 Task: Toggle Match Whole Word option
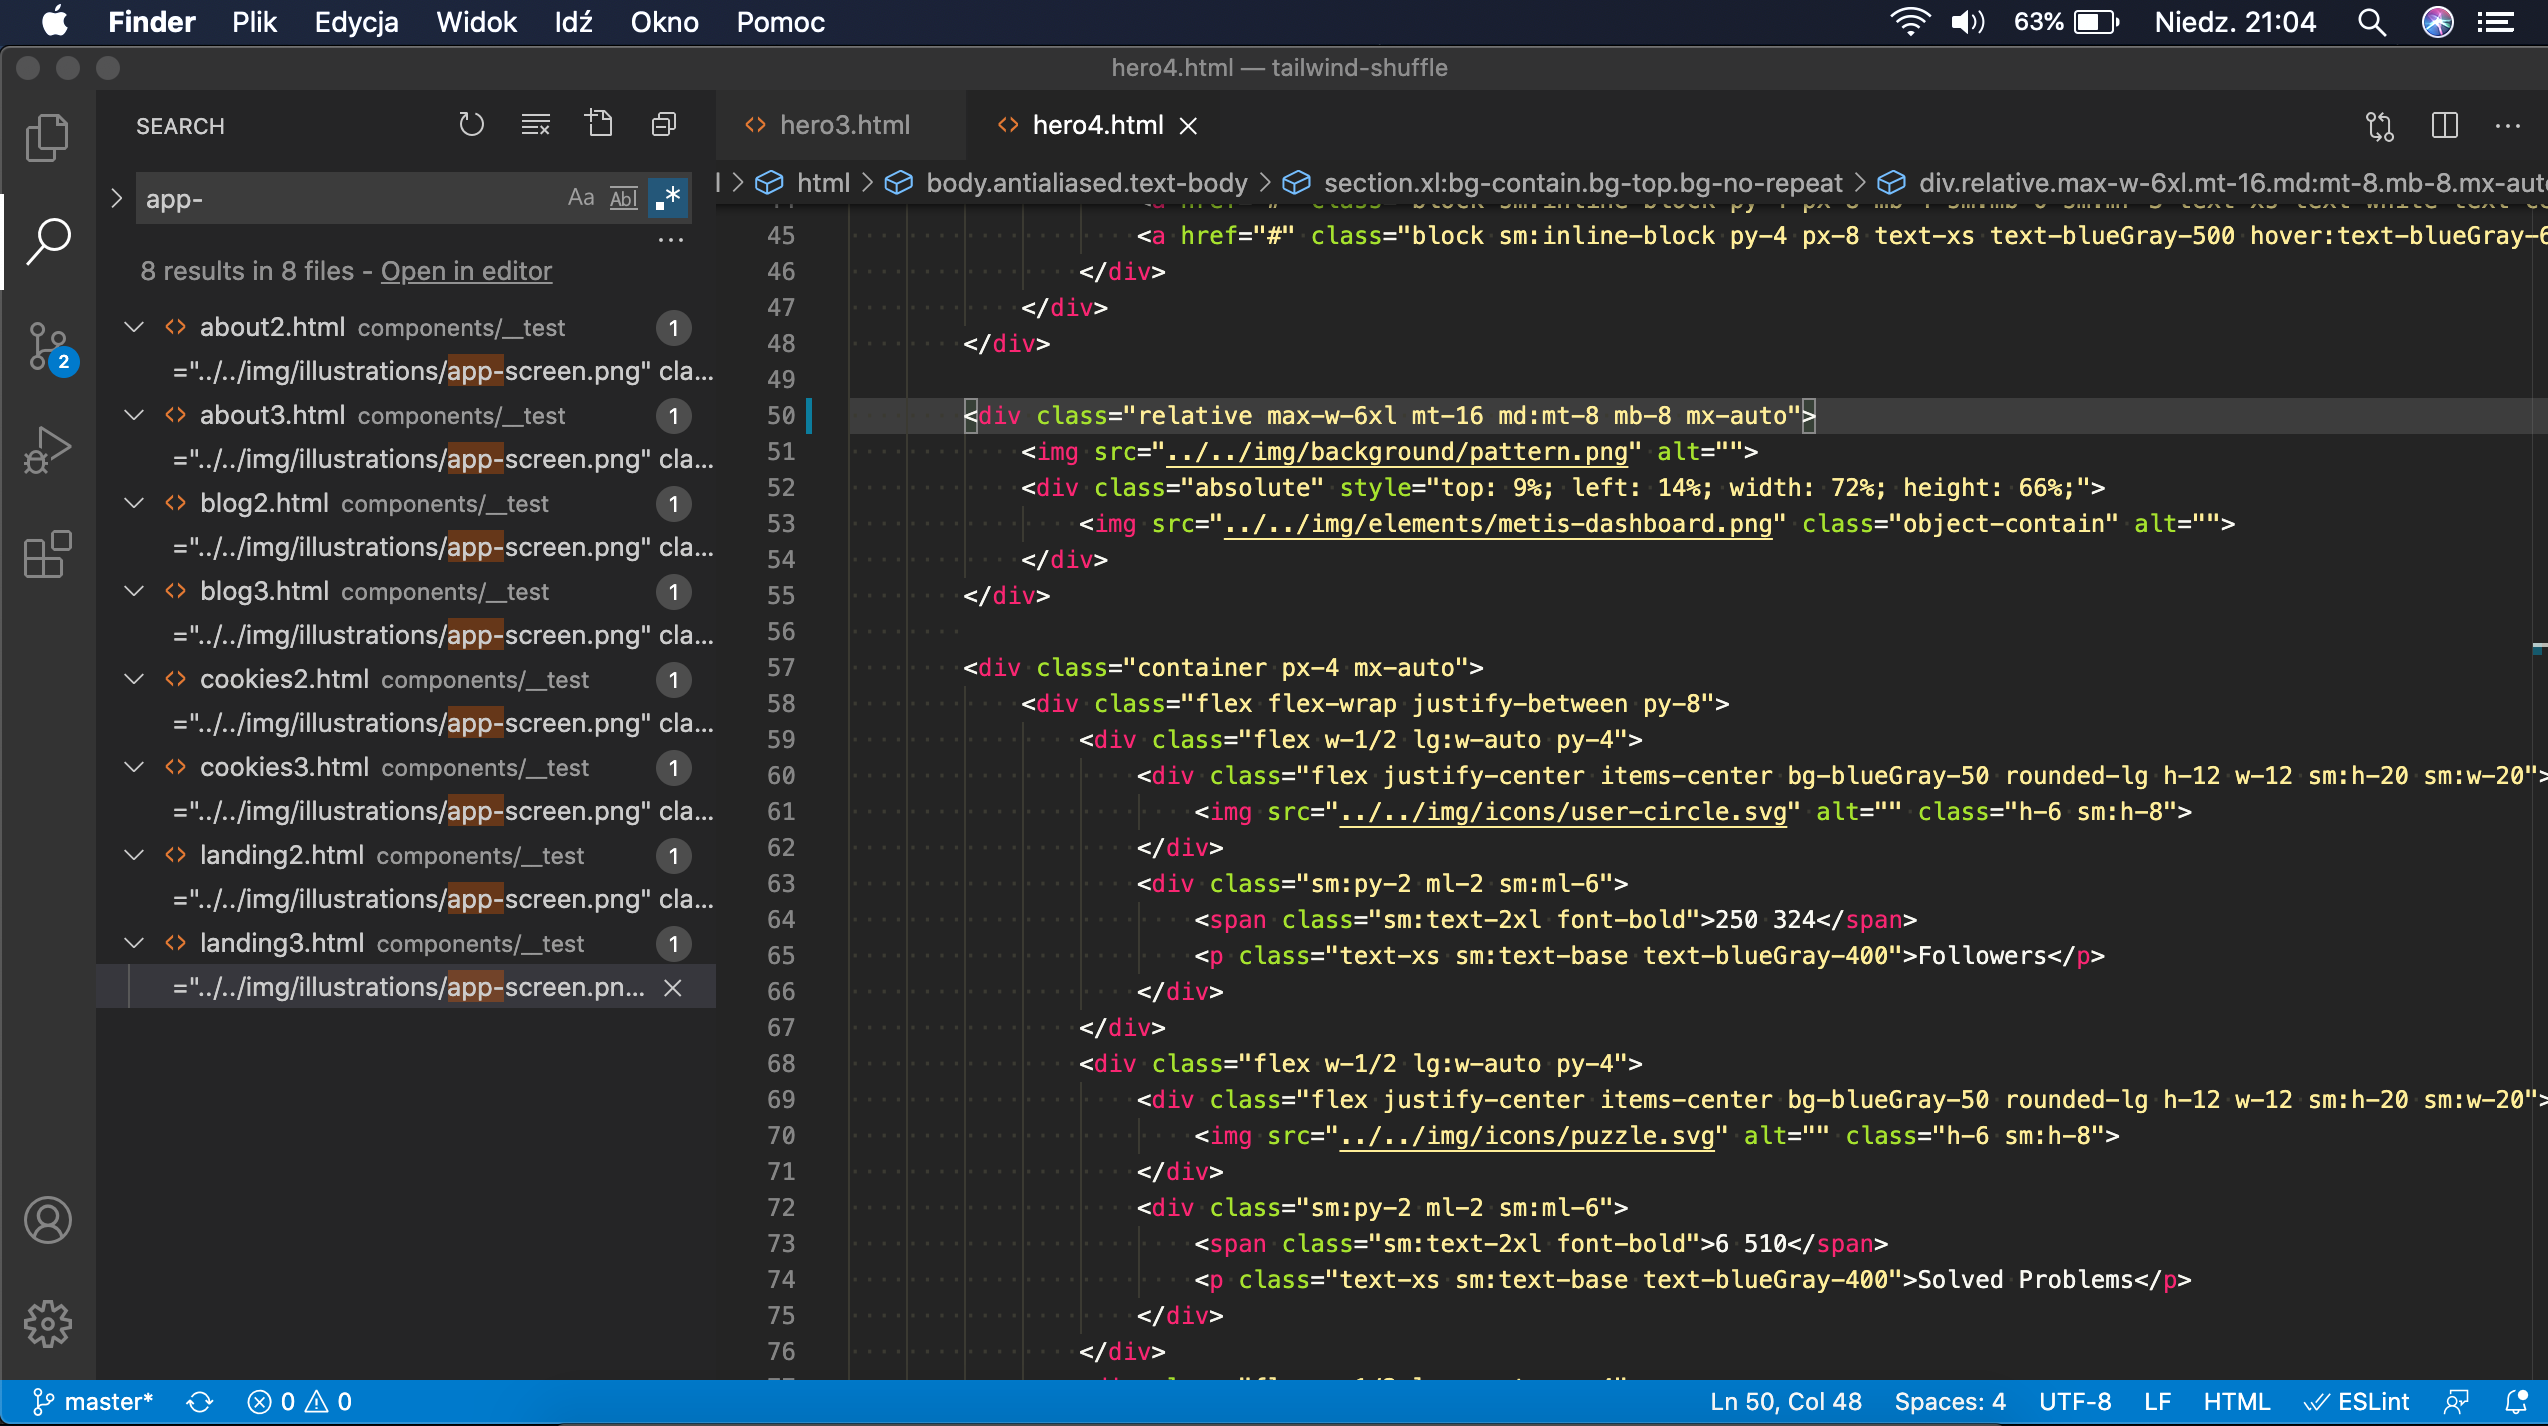(623, 198)
